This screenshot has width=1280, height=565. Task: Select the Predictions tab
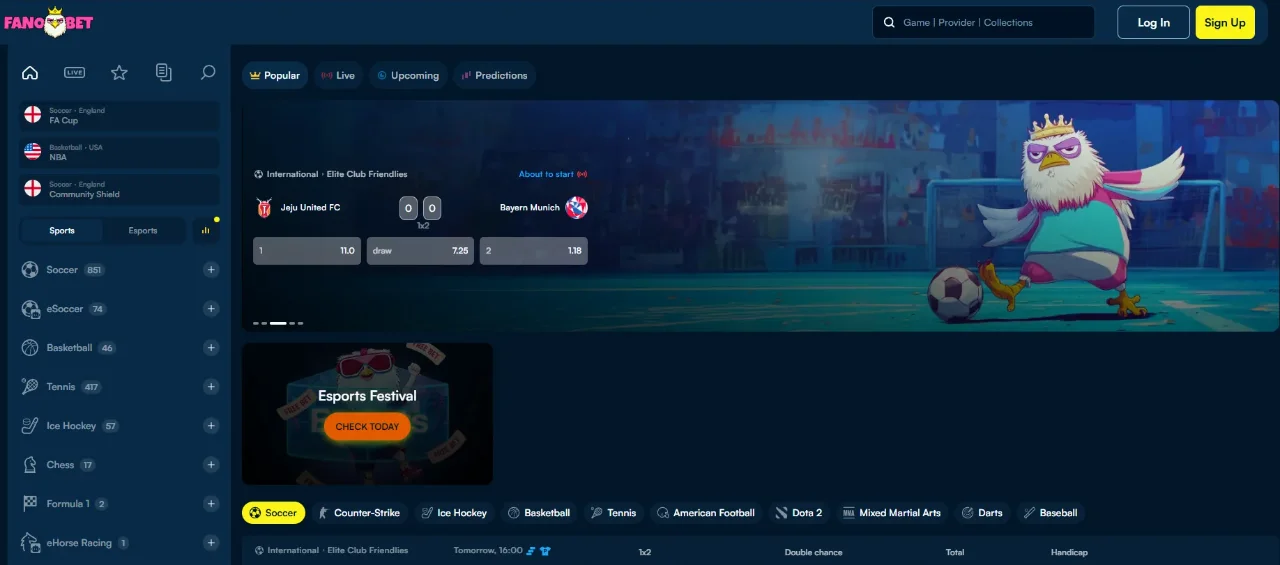tap(494, 75)
